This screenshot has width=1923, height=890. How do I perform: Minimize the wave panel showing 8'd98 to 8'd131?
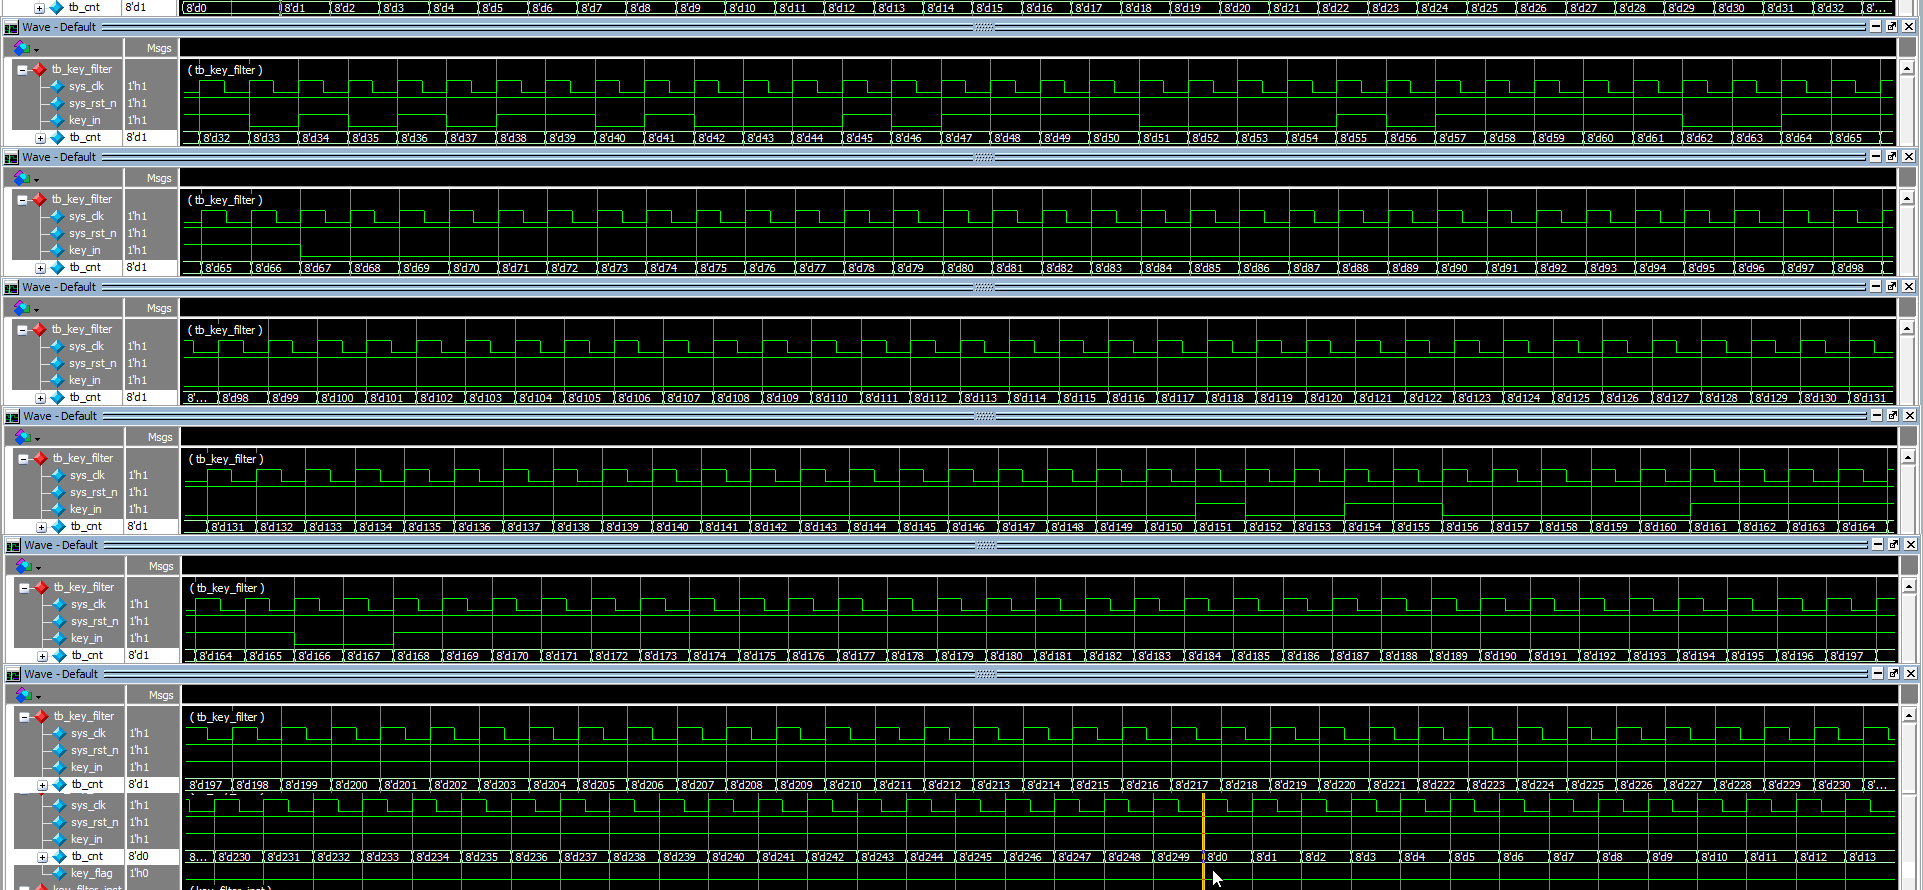[1875, 287]
